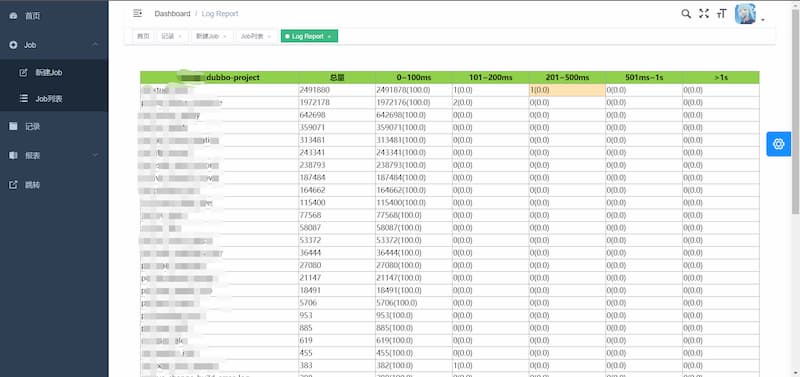This screenshot has height=377, width=800.
Task: Close the 记录 tag tab
Action: click(180, 37)
